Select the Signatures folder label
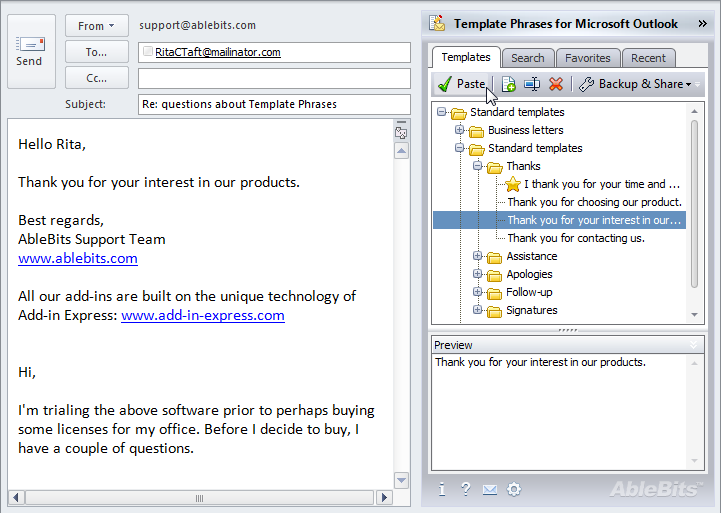The width and height of the screenshot is (721, 513). [532, 310]
